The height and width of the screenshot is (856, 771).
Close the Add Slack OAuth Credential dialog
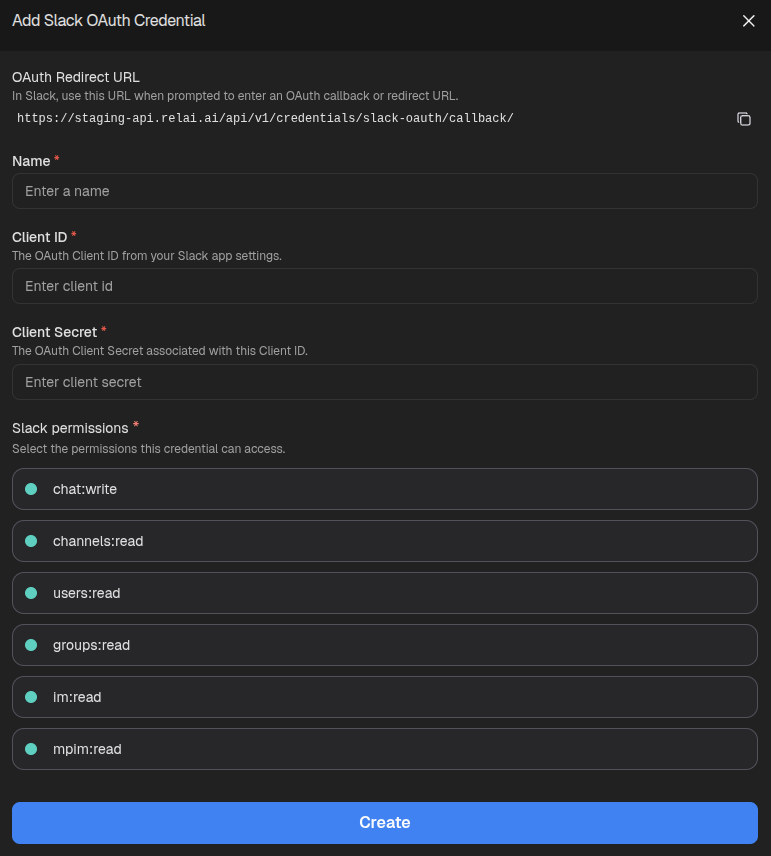click(749, 20)
